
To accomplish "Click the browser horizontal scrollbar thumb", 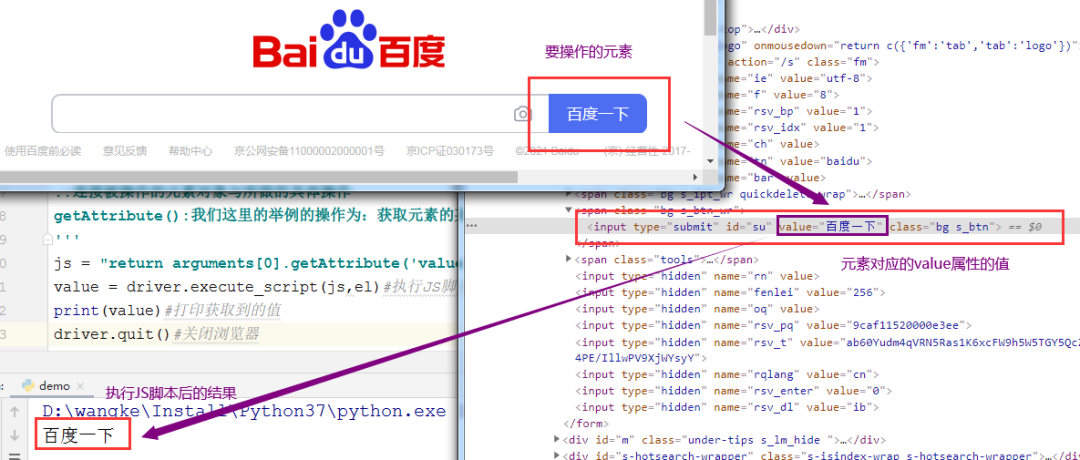I will click(258, 176).
